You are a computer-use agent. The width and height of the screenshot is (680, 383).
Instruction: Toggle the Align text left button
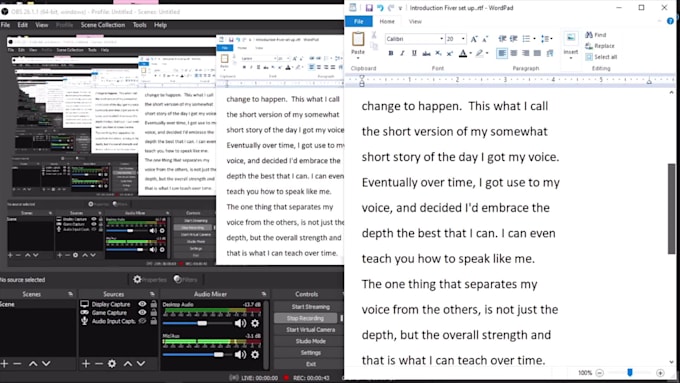tap(502, 53)
